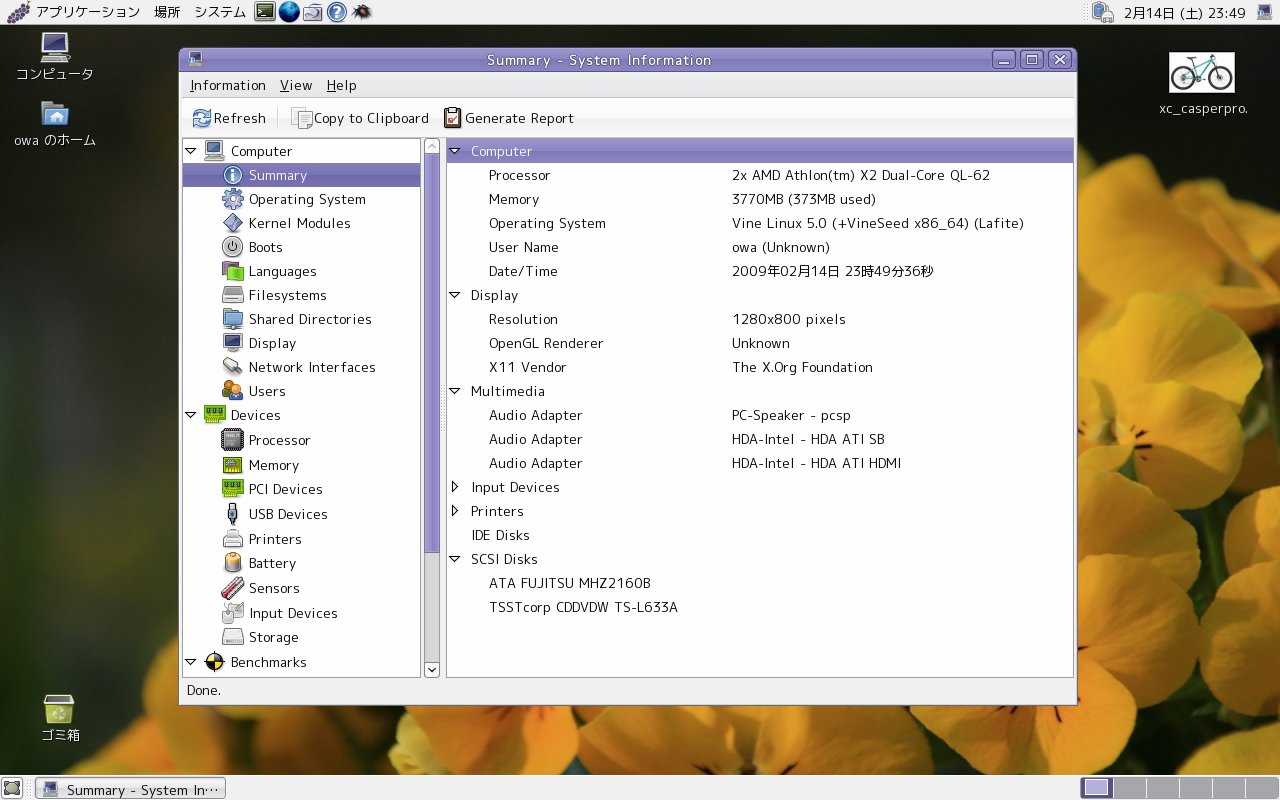Image resolution: width=1280 pixels, height=800 pixels.
Task: Select the PCI Devices card icon
Action: (x=232, y=489)
